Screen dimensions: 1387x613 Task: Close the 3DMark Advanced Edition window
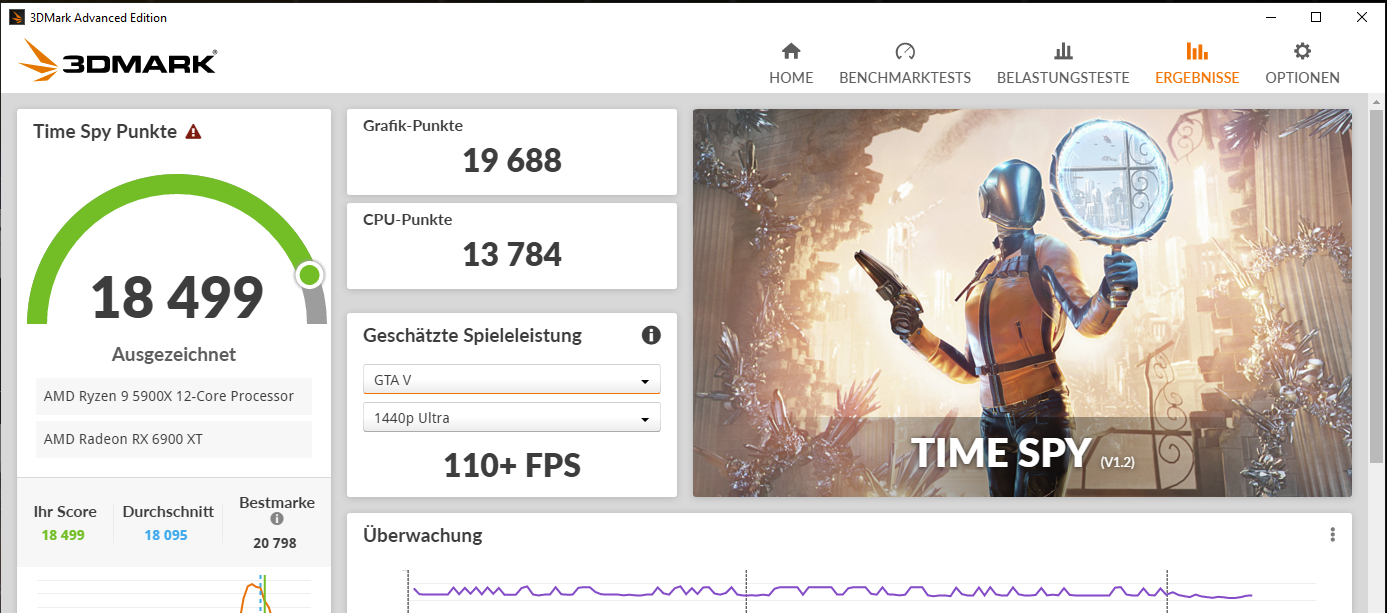point(1362,17)
